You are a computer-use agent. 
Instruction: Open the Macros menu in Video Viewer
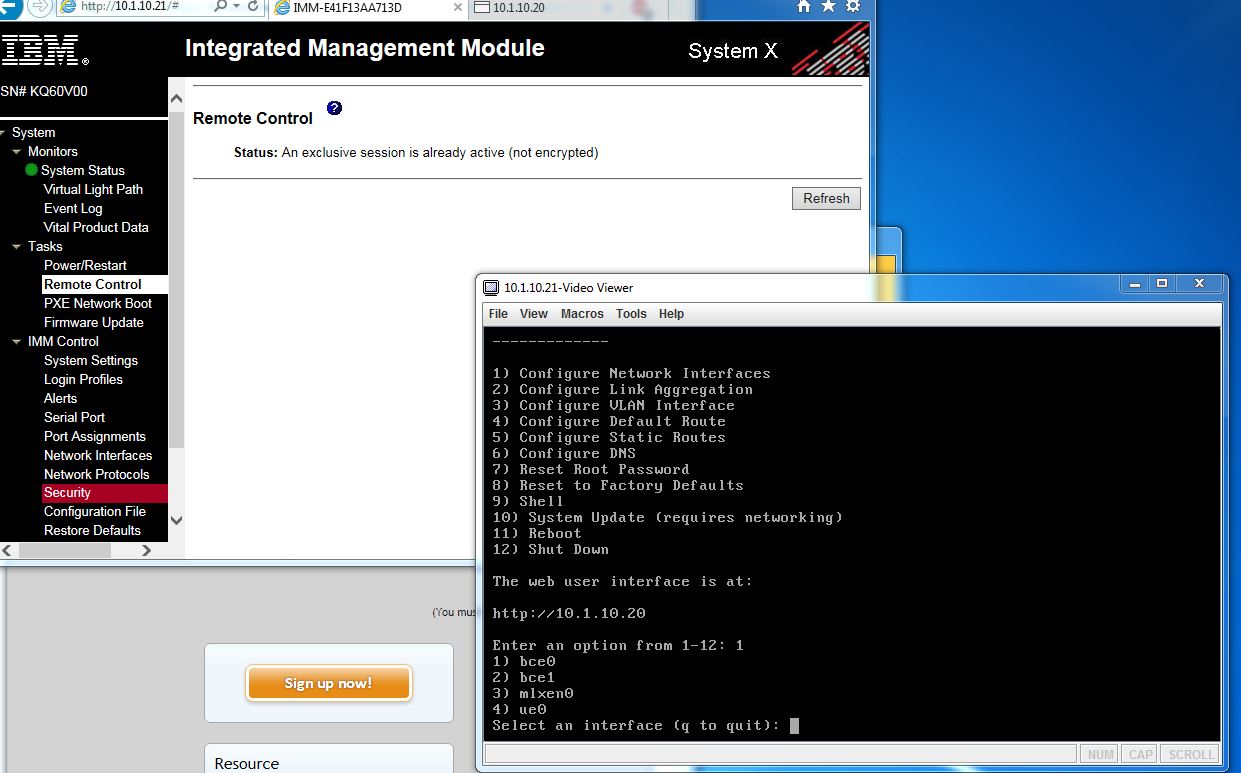(x=582, y=314)
